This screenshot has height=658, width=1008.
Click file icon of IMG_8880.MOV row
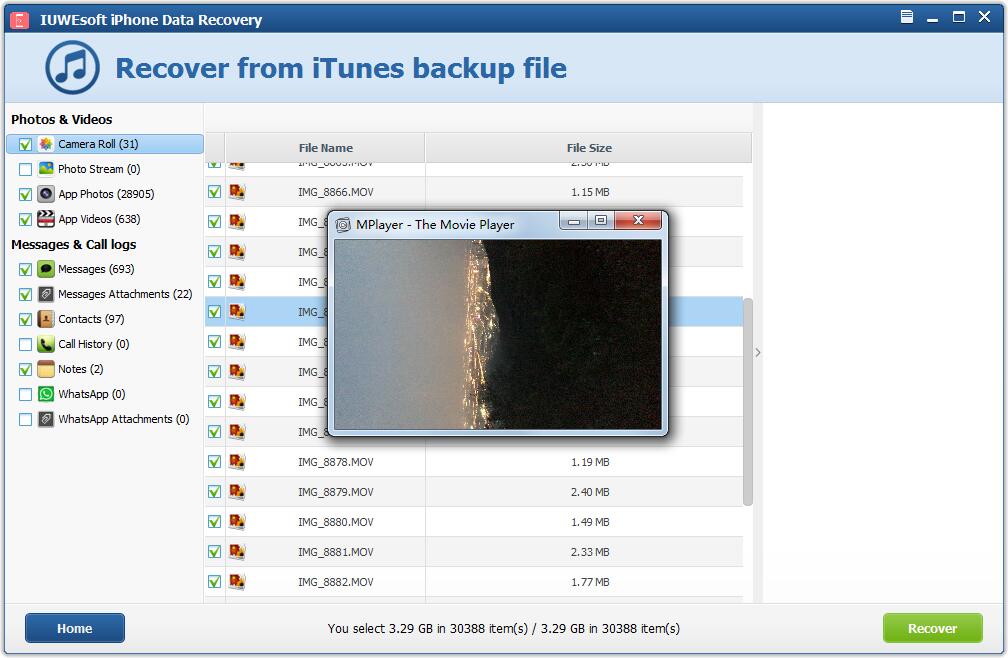point(237,521)
